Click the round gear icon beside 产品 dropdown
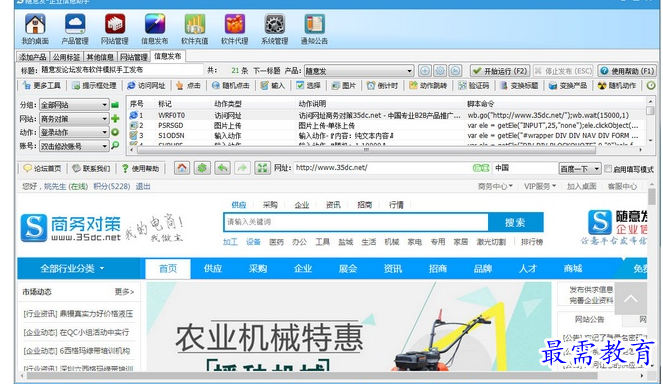The image size is (663, 384). point(440,71)
